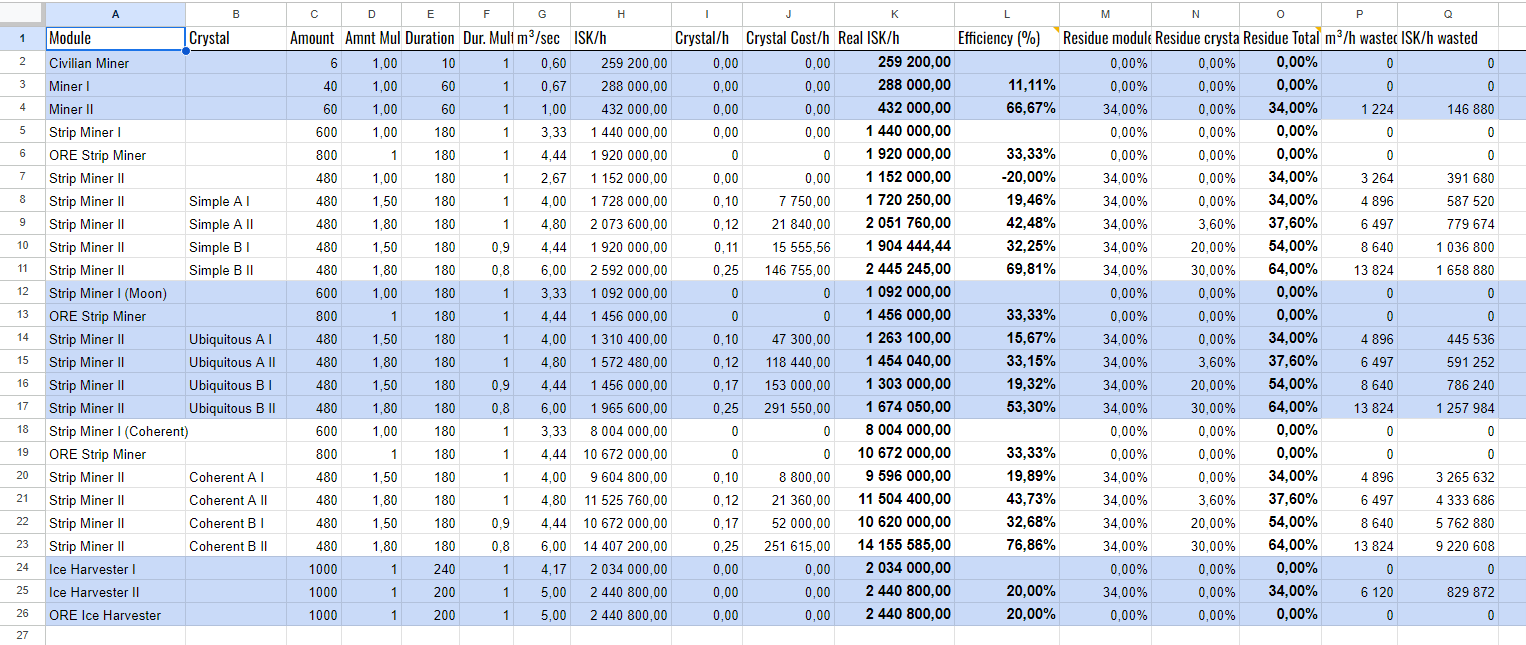Click the m³/h wasted value 6 120

tap(1360, 592)
